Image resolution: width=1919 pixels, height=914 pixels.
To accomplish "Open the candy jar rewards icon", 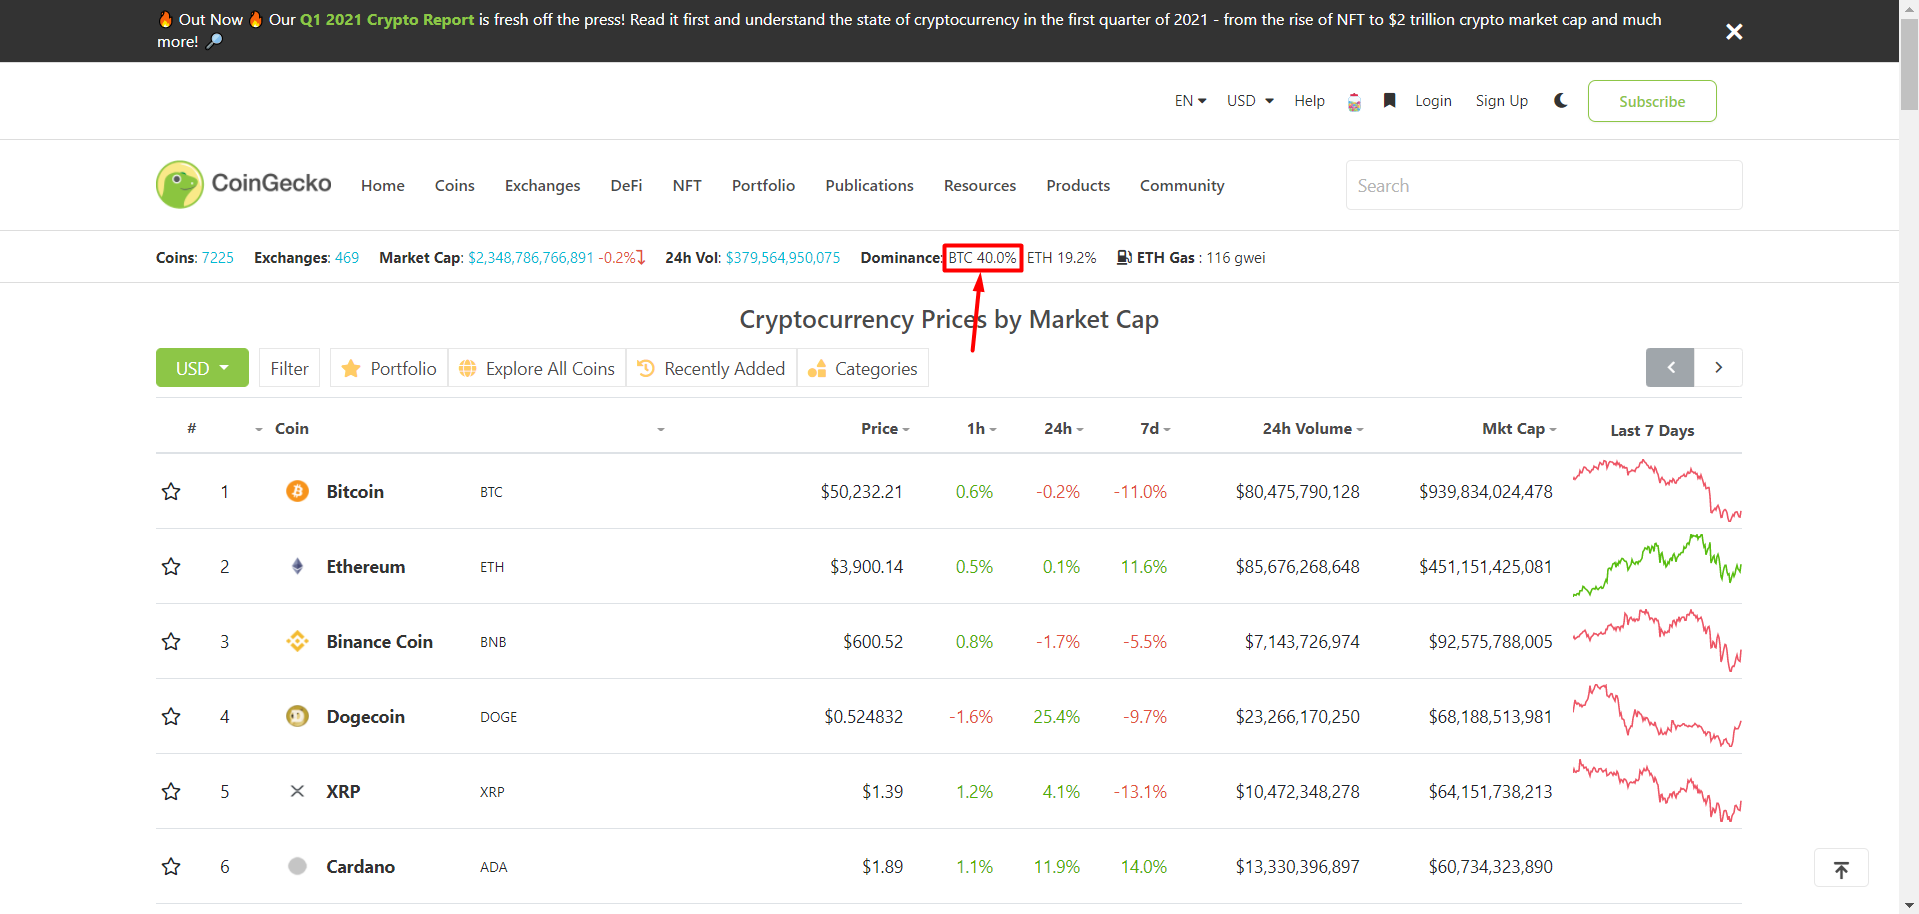I will point(1354,101).
